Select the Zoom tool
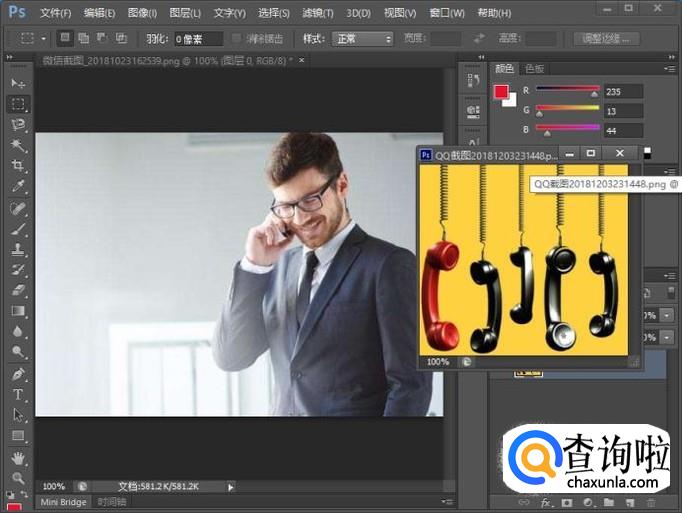Screen dimensions: 682x513 tap(18, 478)
